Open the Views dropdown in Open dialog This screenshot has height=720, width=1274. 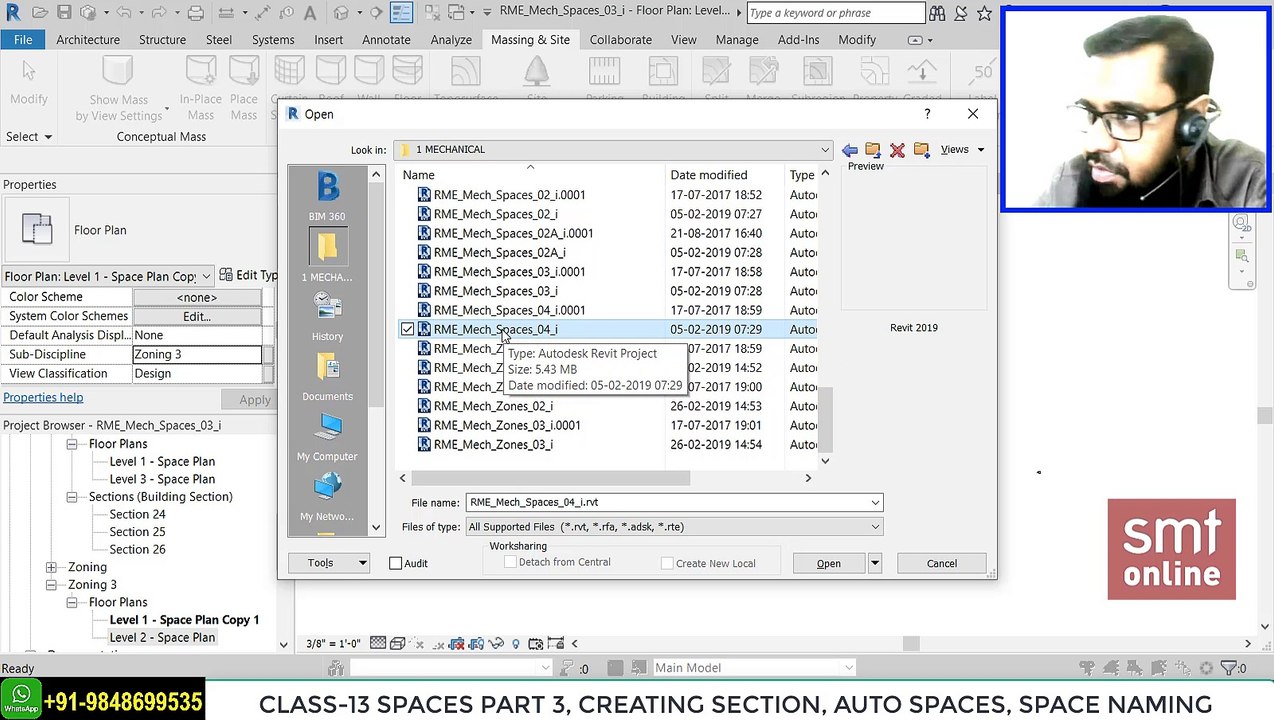coord(980,150)
